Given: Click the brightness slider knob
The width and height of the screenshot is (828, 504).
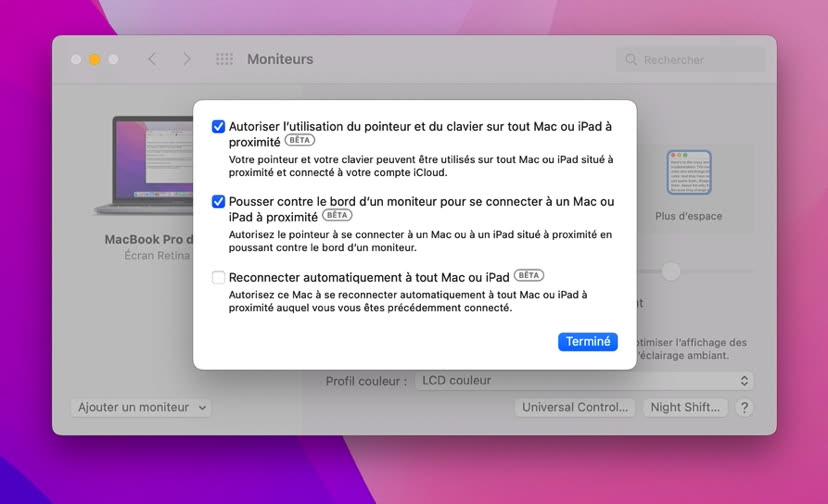Looking at the screenshot, I should (x=671, y=272).
